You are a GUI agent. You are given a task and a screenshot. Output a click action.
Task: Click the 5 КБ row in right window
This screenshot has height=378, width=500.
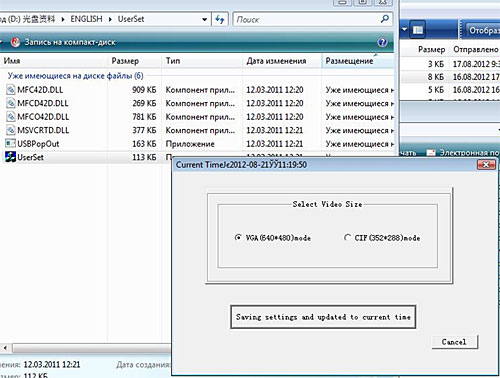pyautogui.click(x=450, y=90)
